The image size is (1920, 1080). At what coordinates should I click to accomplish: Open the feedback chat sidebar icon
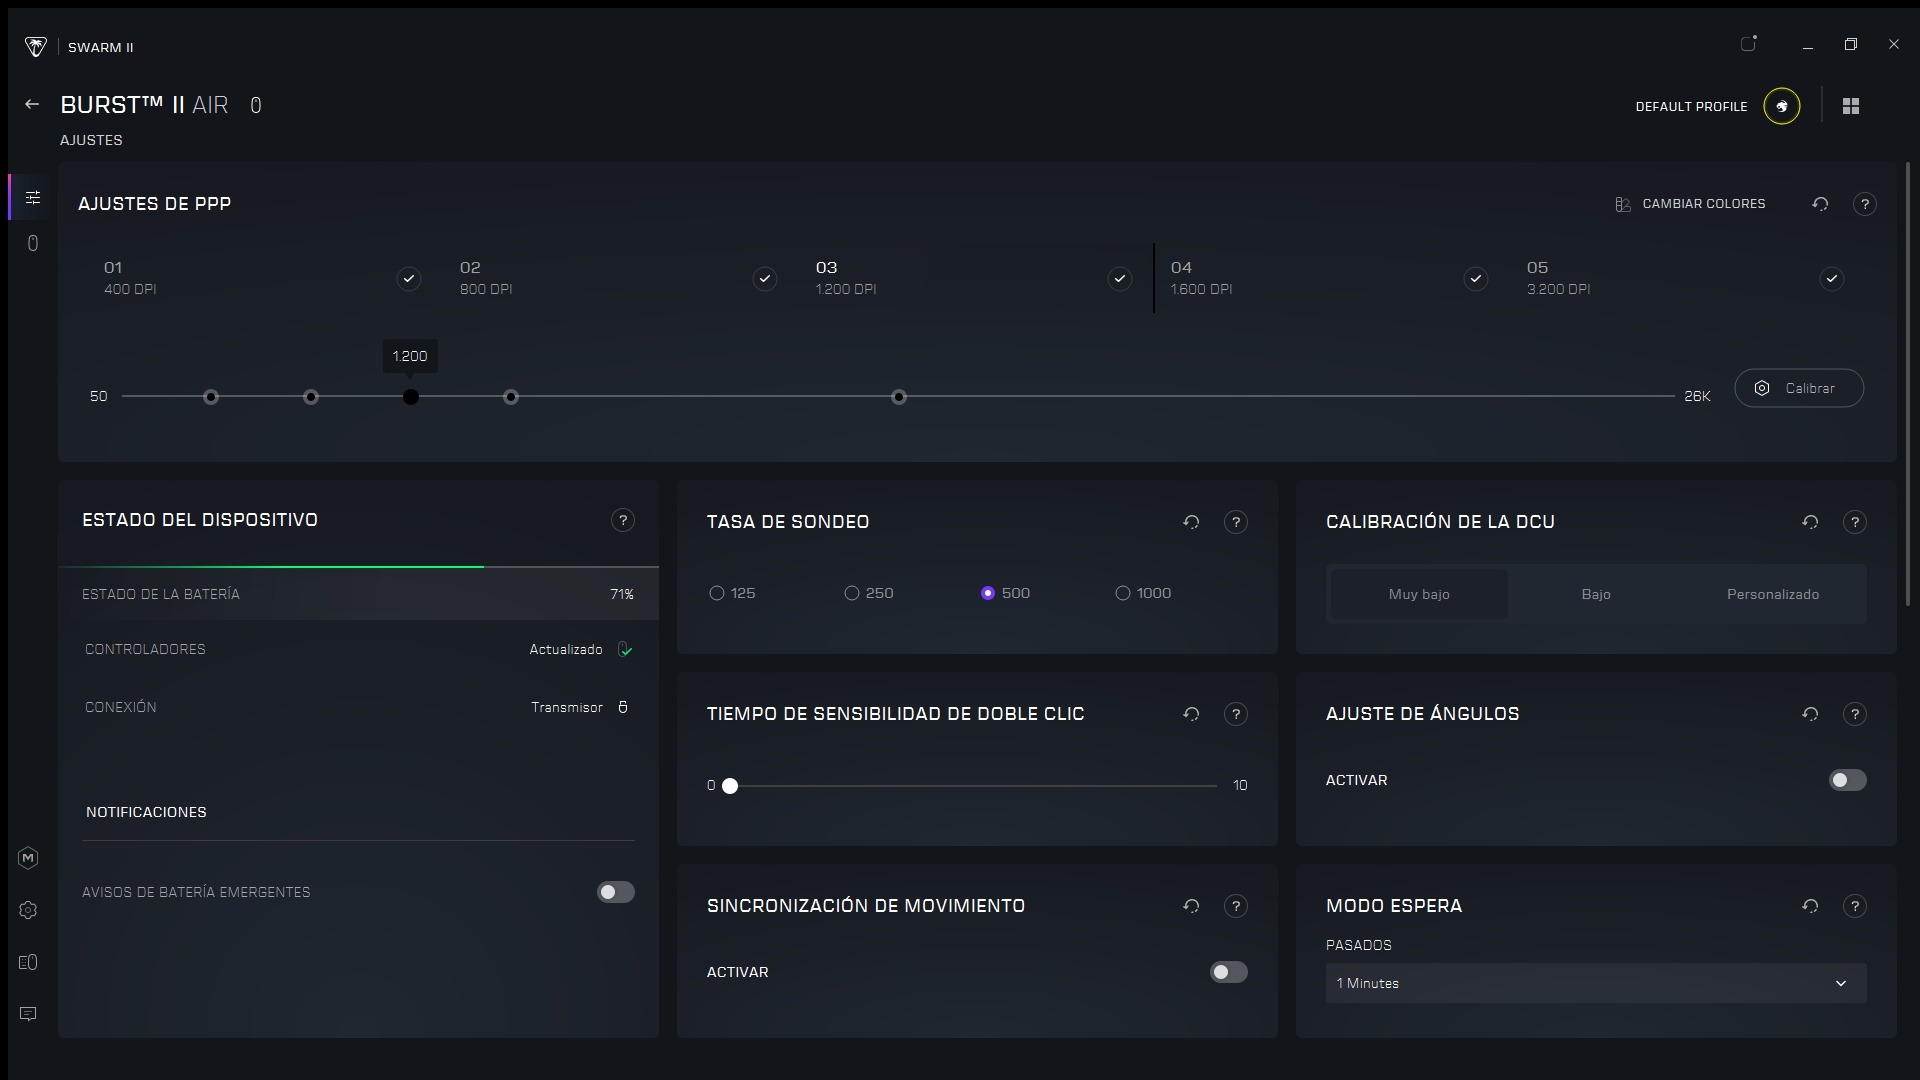(x=28, y=1014)
